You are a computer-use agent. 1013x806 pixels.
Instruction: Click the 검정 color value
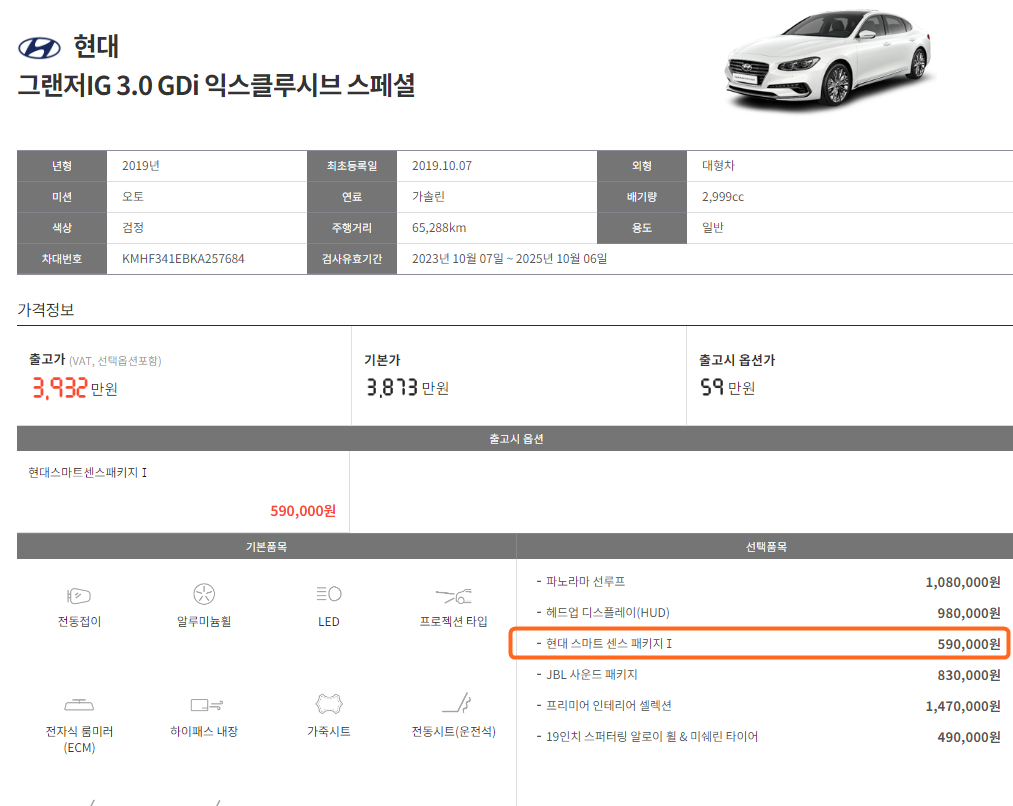[x=133, y=228]
